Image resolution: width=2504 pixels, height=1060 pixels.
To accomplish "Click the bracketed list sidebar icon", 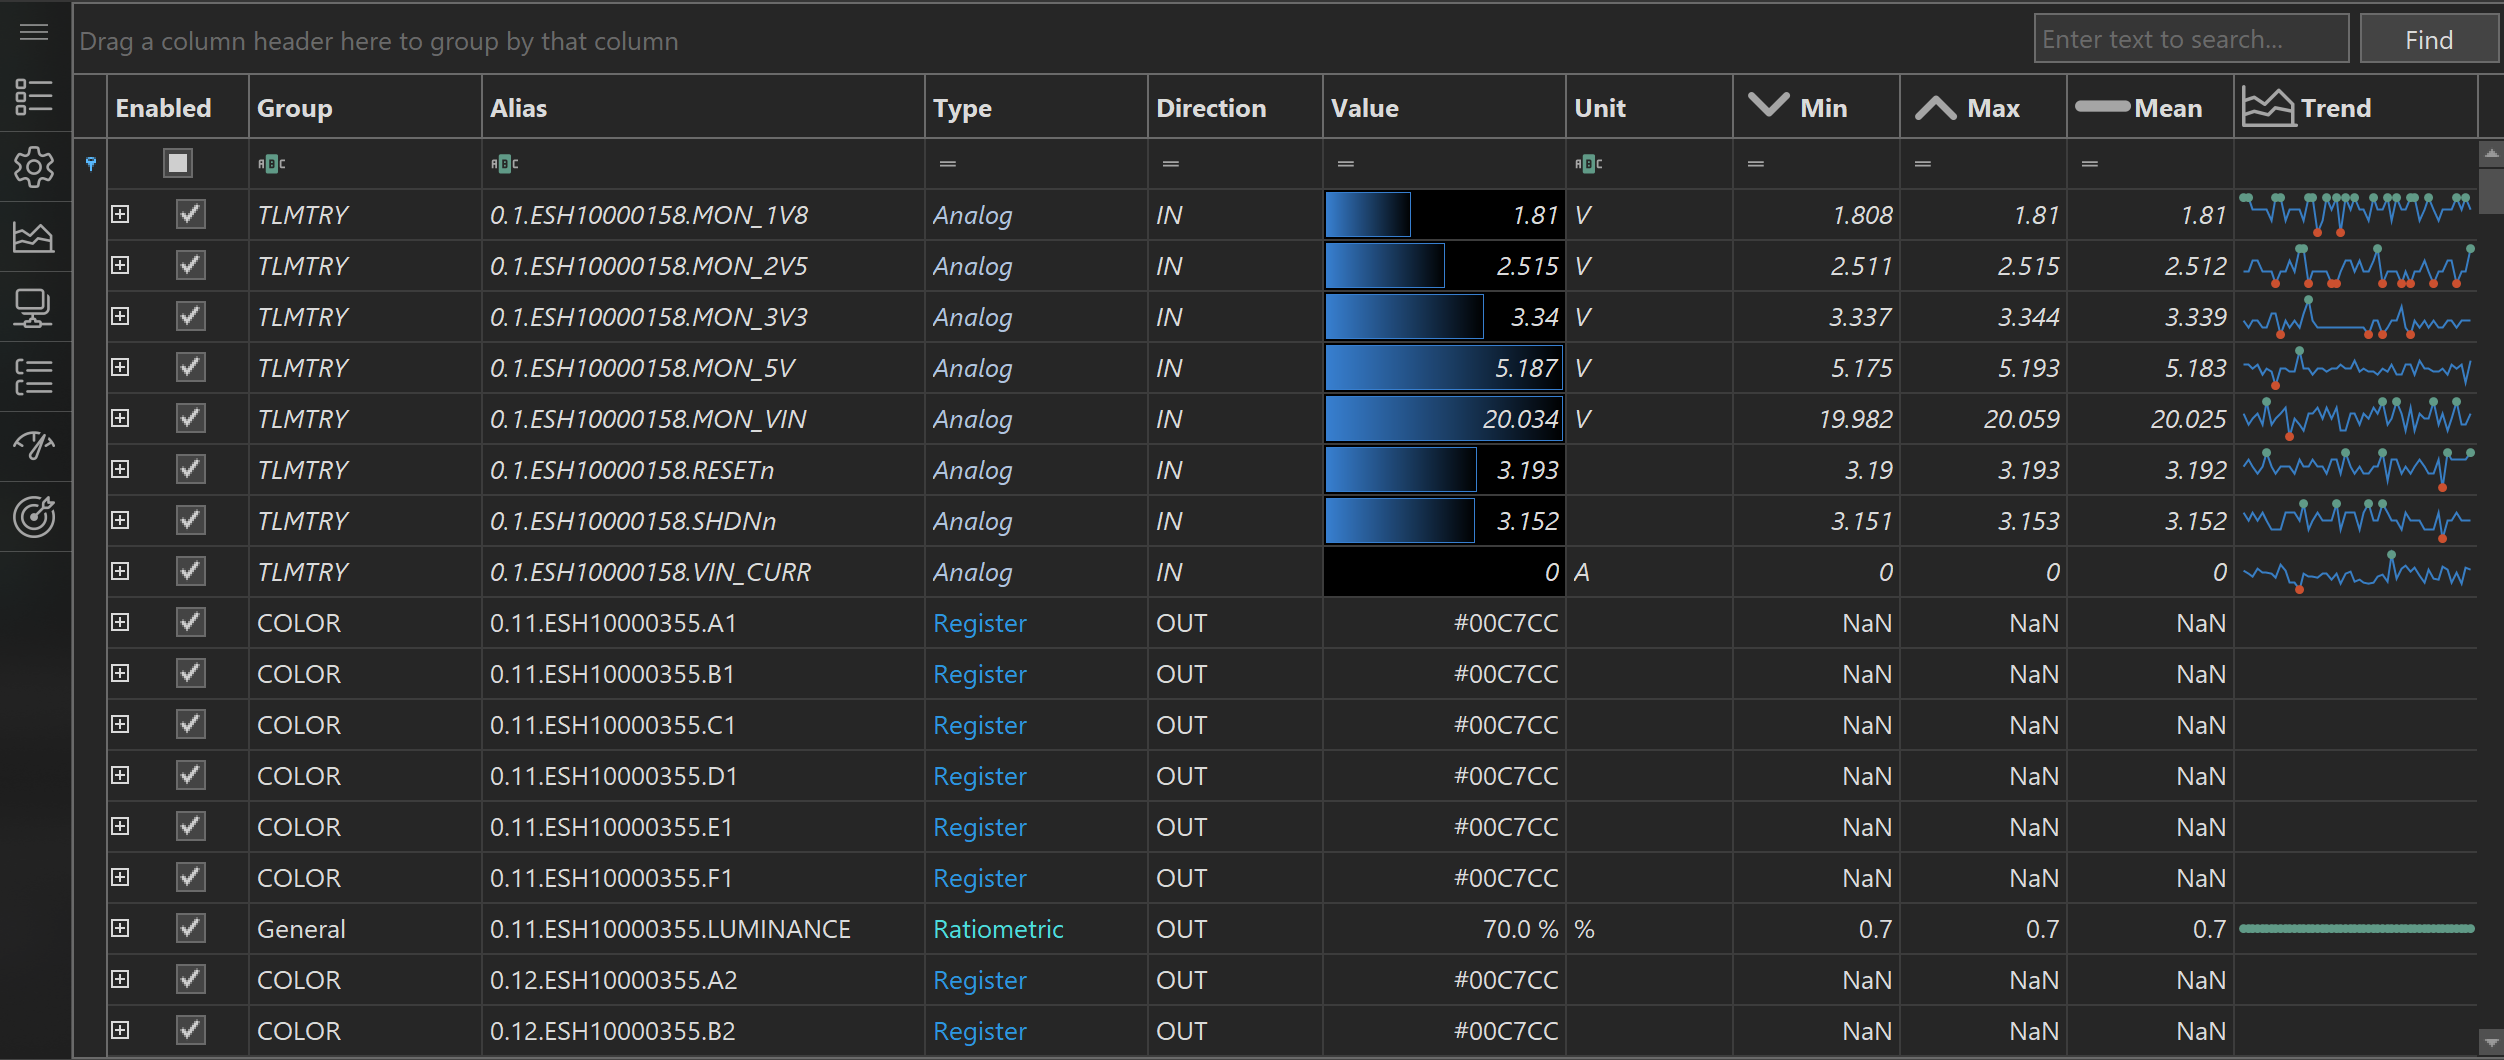I will 34,377.
